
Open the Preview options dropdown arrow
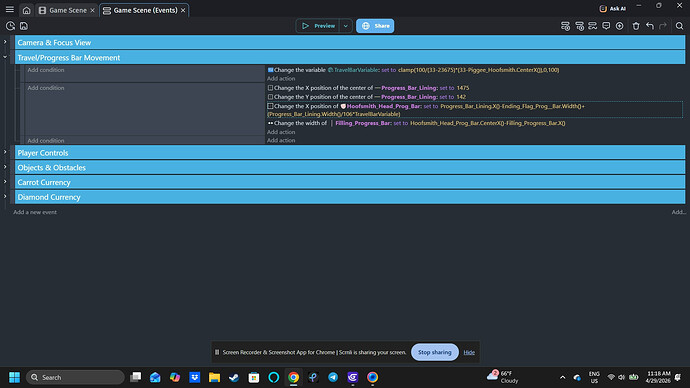tap(346, 26)
